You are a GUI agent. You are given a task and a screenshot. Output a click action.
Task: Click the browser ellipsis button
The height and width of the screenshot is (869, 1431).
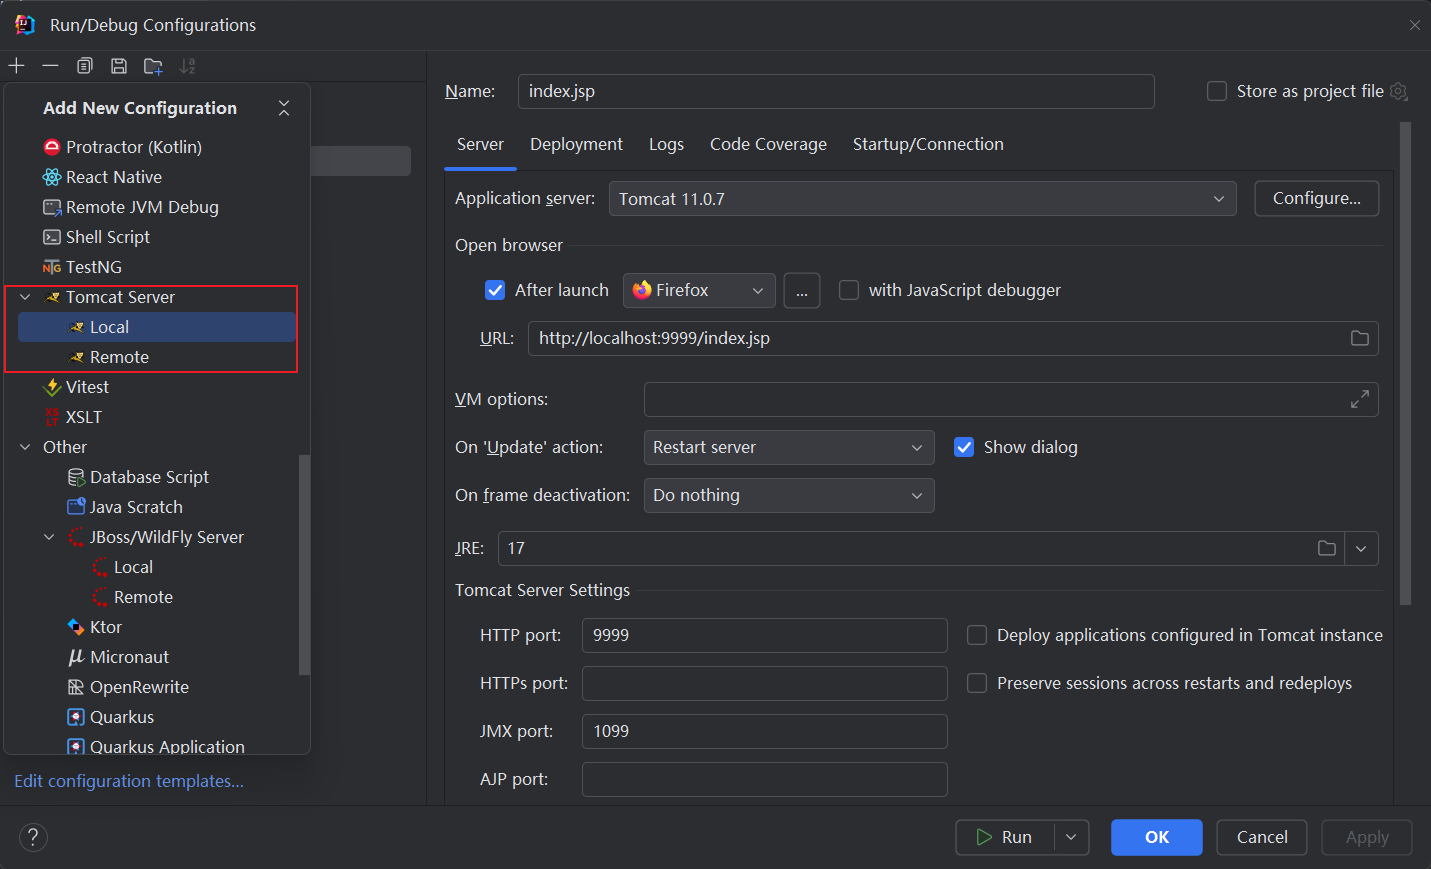[x=802, y=290]
